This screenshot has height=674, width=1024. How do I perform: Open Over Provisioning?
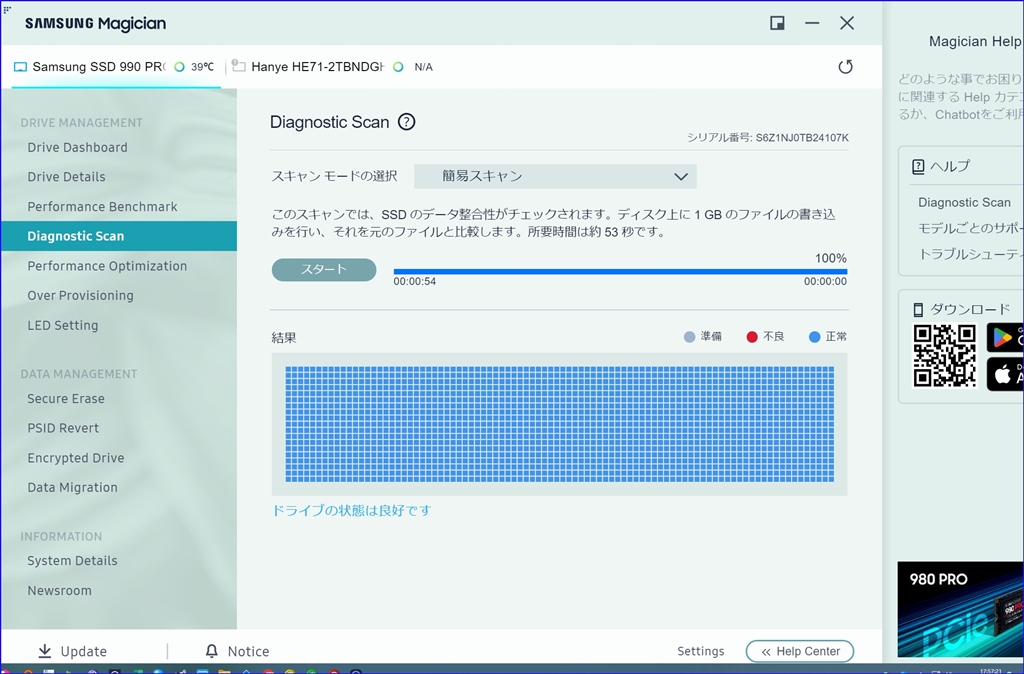pyautogui.click(x=80, y=295)
